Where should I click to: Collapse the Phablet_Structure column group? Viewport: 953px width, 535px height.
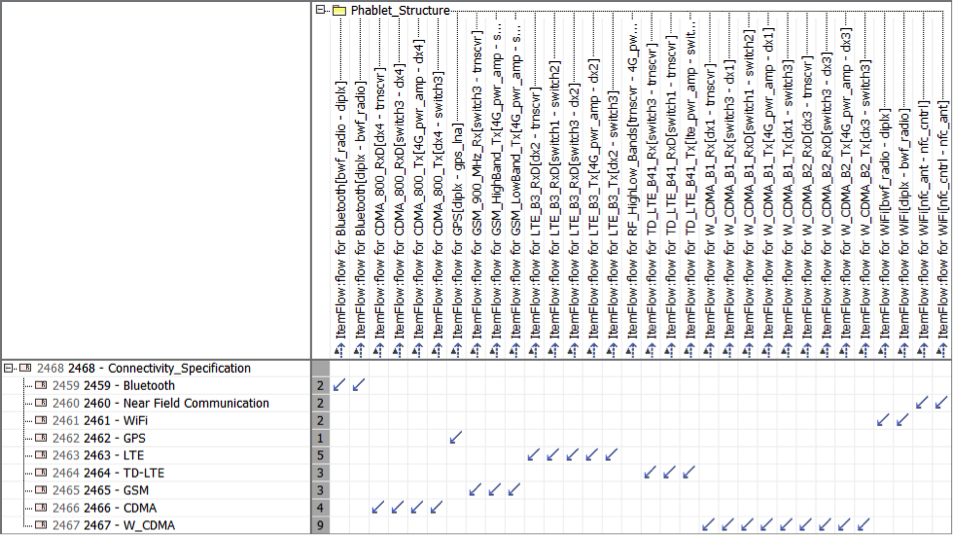coord(320,10)
